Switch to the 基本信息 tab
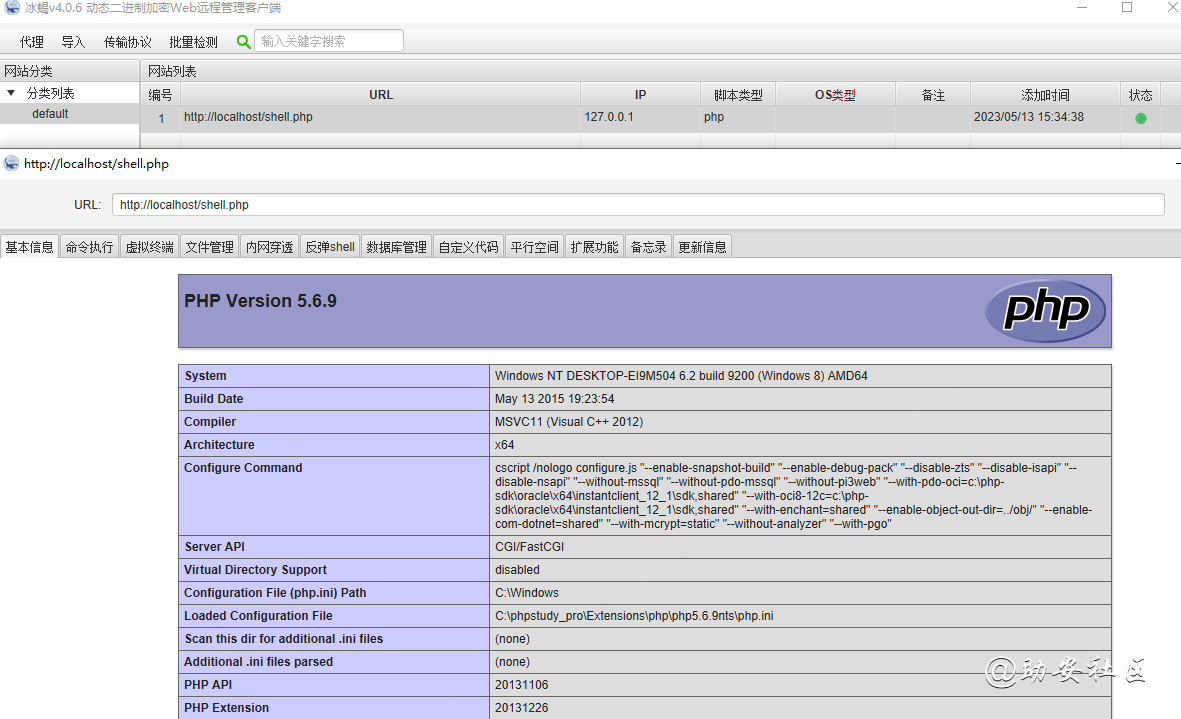 tap(29, 247)
